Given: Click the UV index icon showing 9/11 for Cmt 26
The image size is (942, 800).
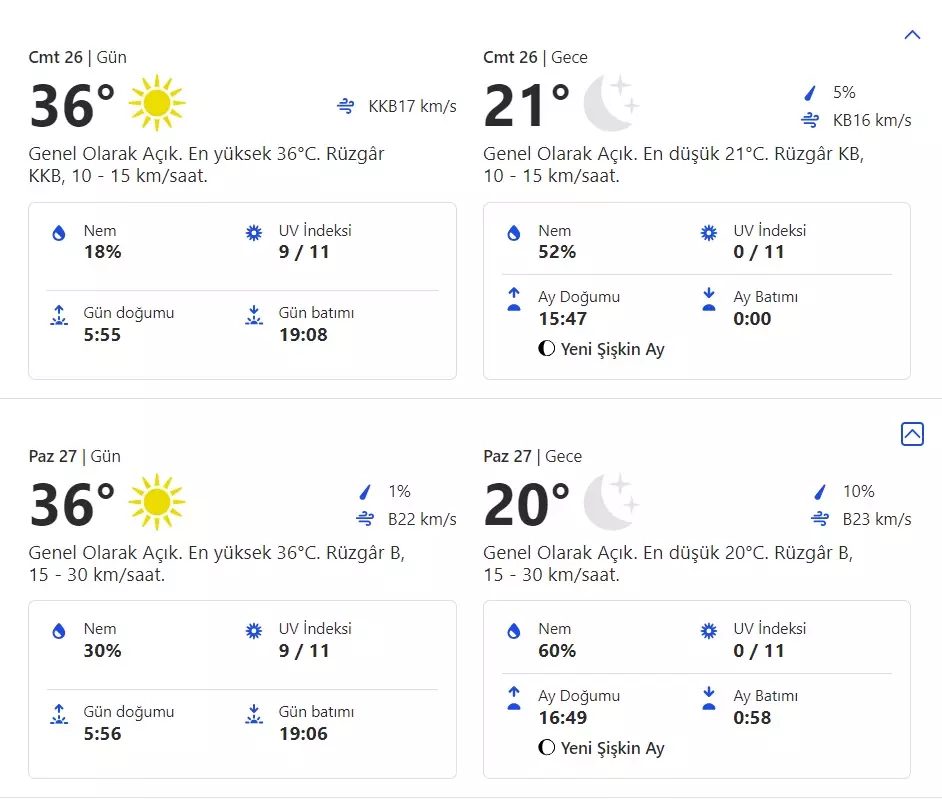Looking at the screenshot, I should [254, 233].
